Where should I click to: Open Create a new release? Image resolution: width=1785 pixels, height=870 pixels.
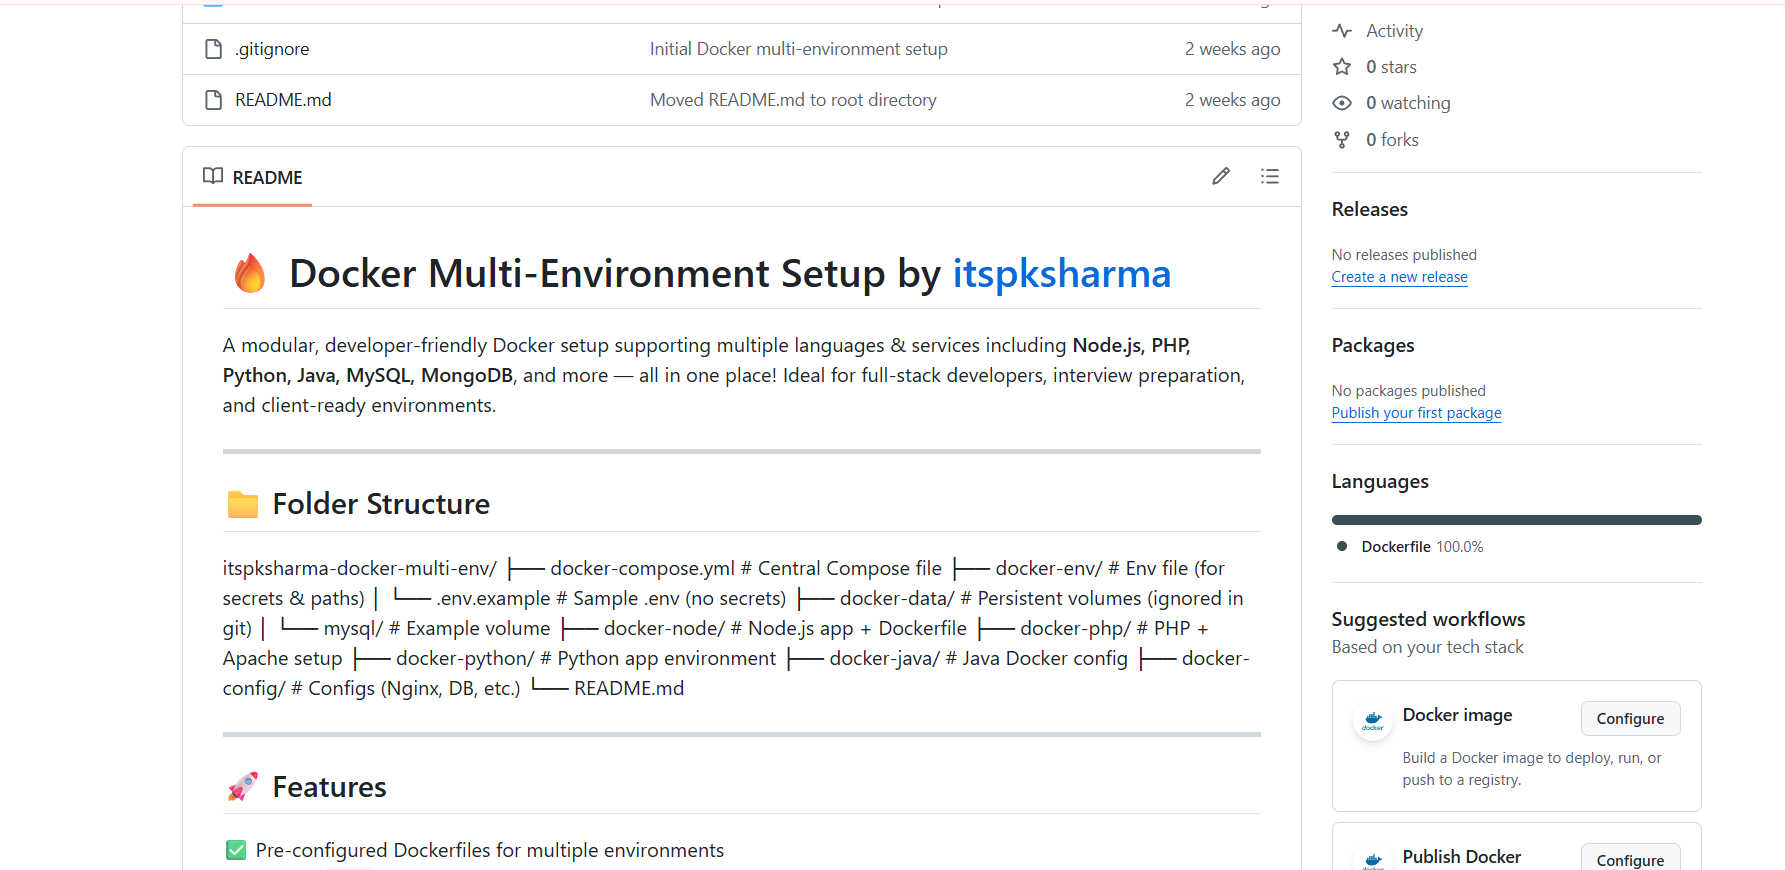click(1399, 276)
